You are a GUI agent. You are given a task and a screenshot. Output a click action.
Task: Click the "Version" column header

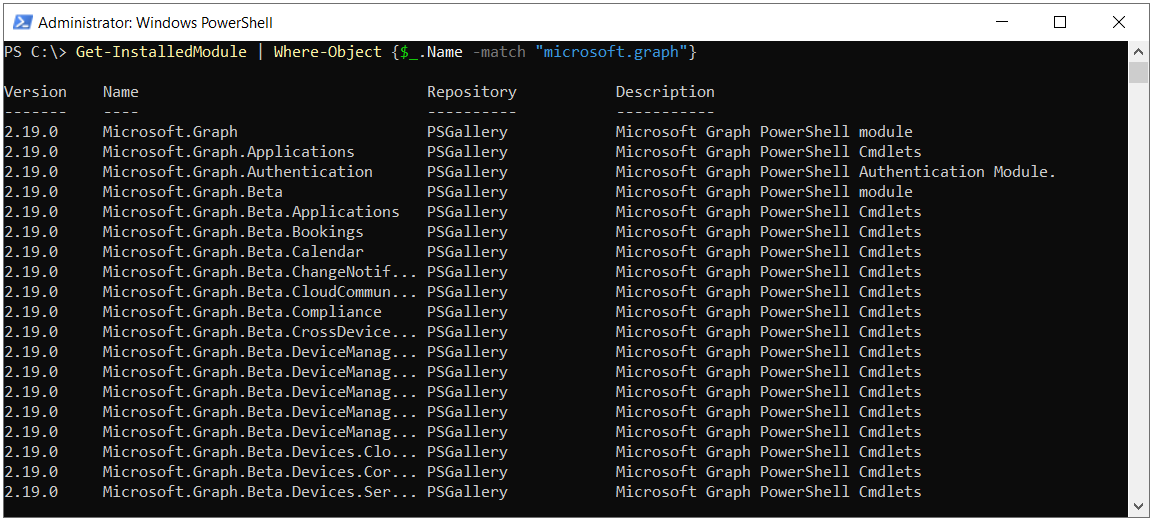pyautogui.click(x=35, y=92)
